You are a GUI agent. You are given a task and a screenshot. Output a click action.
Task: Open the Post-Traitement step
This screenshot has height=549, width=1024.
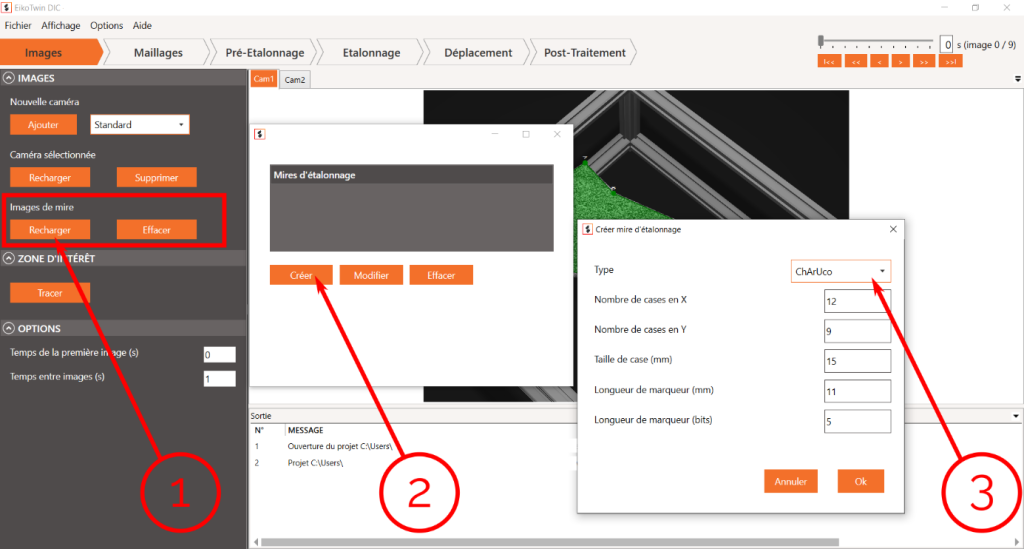584,53
